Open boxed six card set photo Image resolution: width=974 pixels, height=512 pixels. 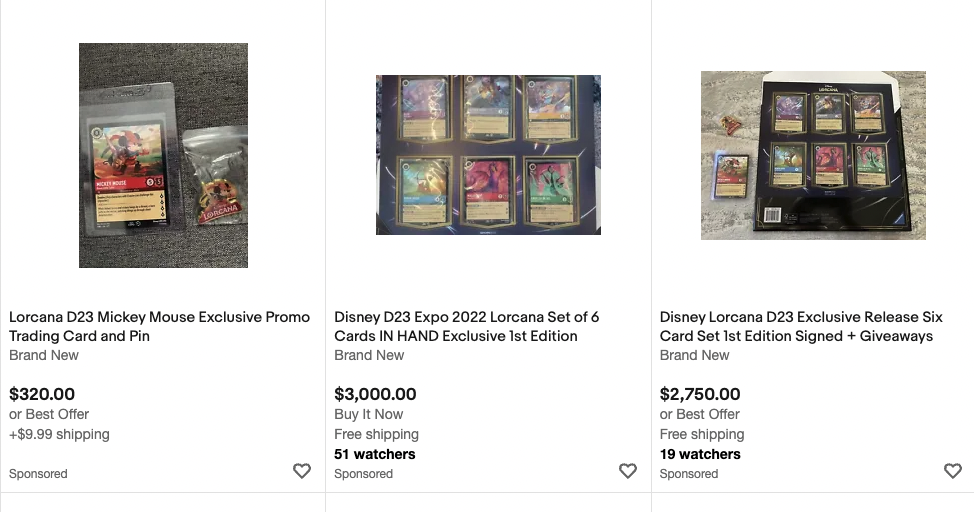[x=813, y=155]
